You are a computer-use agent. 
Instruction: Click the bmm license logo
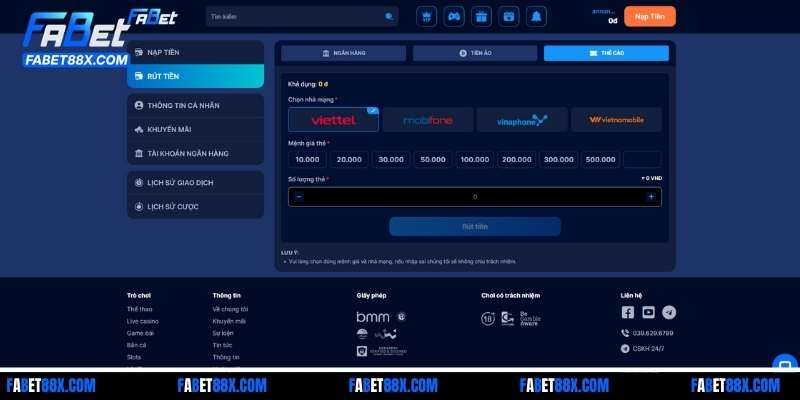pyautogui.click(x=373, y=317)
